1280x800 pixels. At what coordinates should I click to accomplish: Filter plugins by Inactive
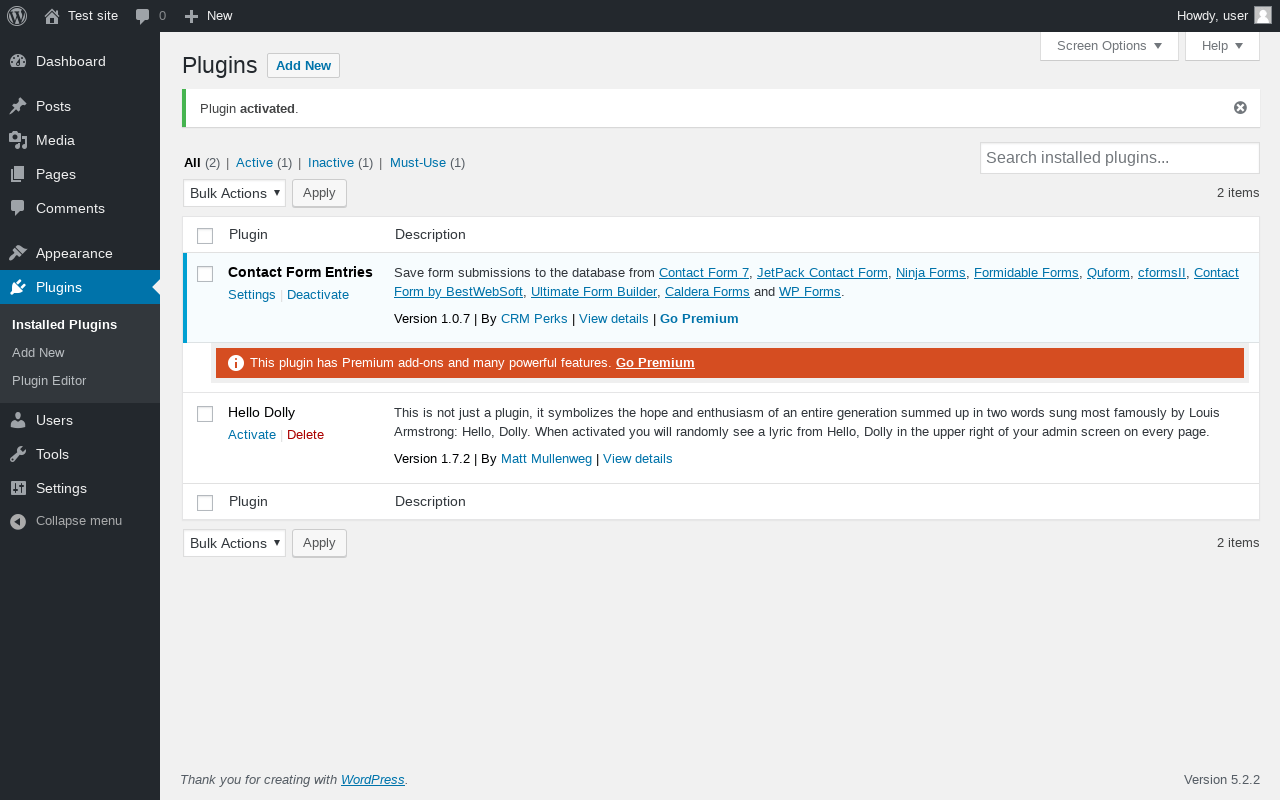pos(331,163)
